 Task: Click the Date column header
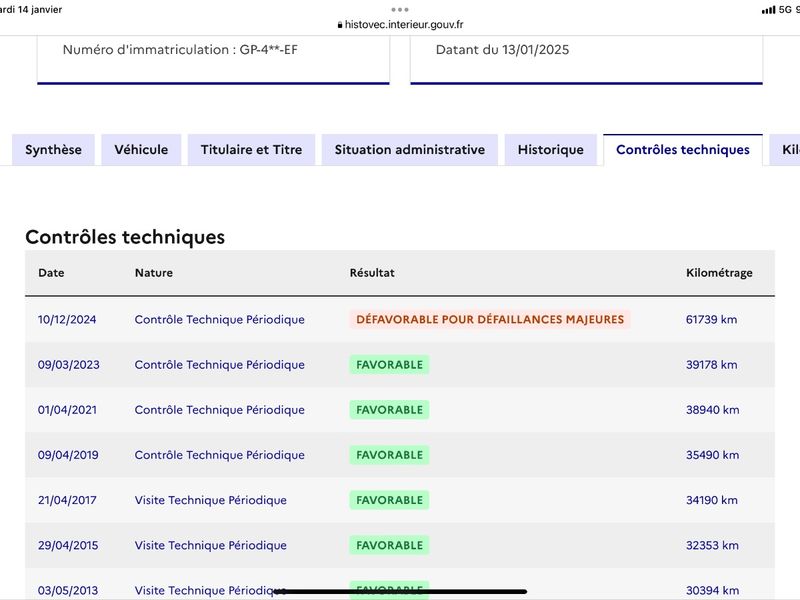[x=51, y=272]
